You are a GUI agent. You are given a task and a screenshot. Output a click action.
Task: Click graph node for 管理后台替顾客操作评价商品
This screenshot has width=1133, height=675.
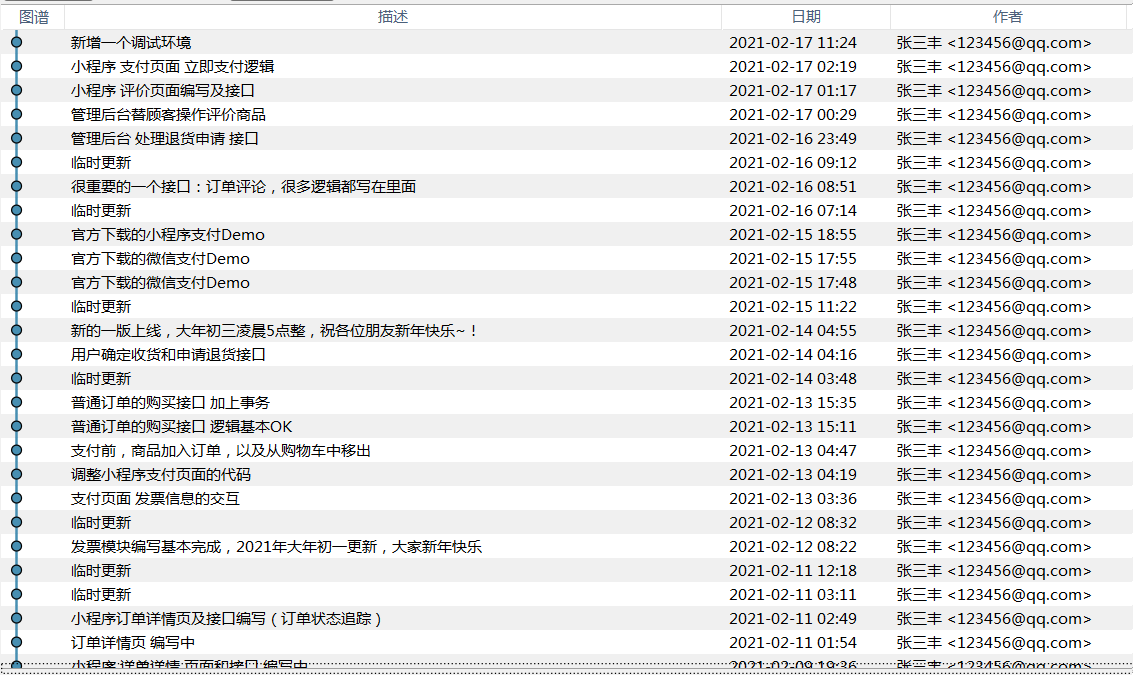point(16,114)
